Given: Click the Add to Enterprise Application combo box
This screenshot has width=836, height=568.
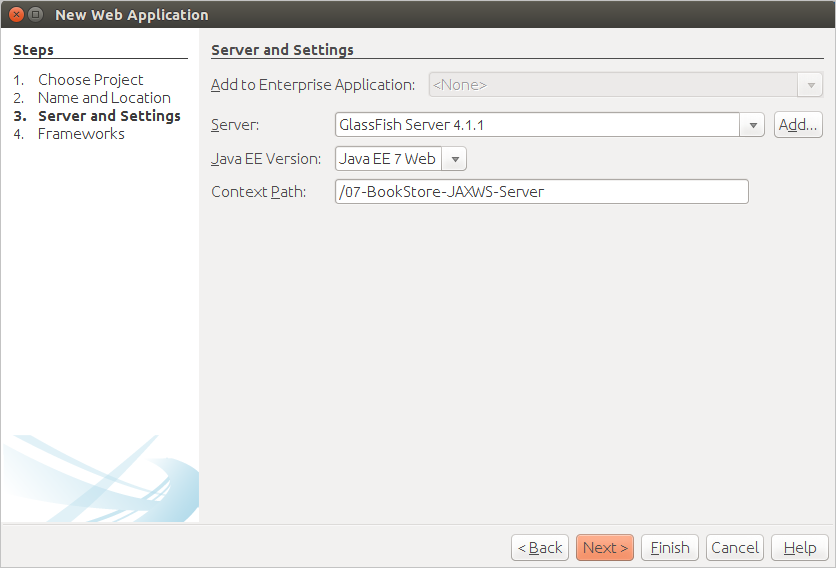Looking at the screenshot, I should click(x=625, y=85).
